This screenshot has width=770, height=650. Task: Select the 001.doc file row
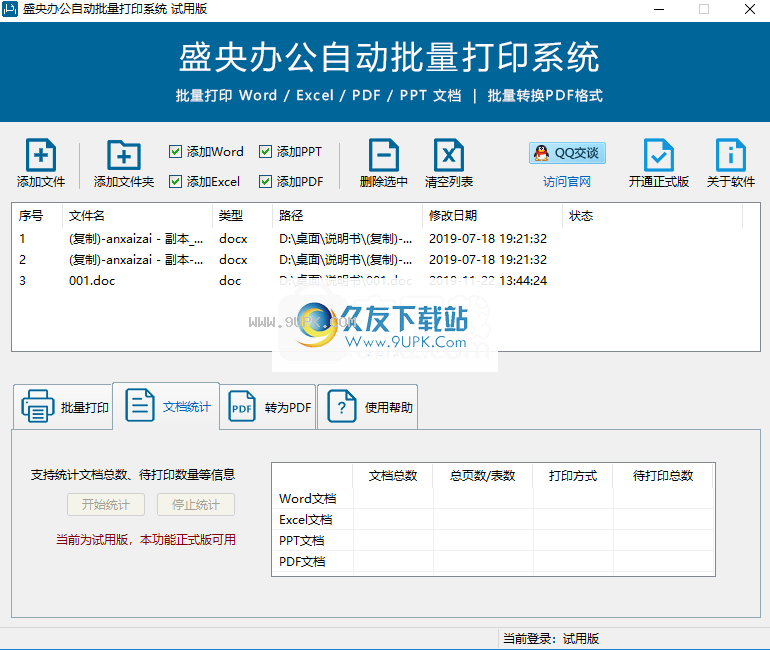385,281
